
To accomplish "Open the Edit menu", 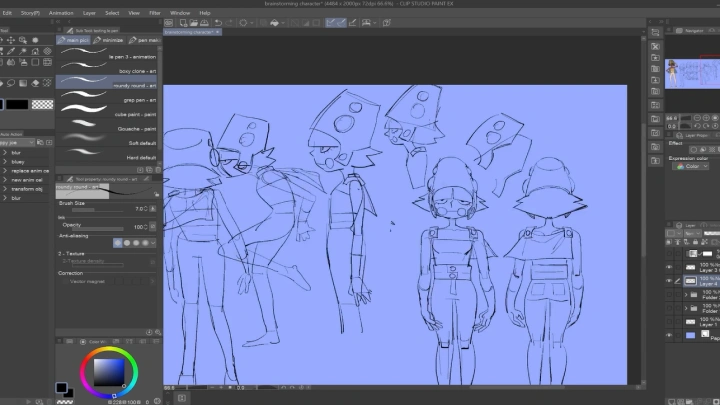I will click(x=7, y=13).
